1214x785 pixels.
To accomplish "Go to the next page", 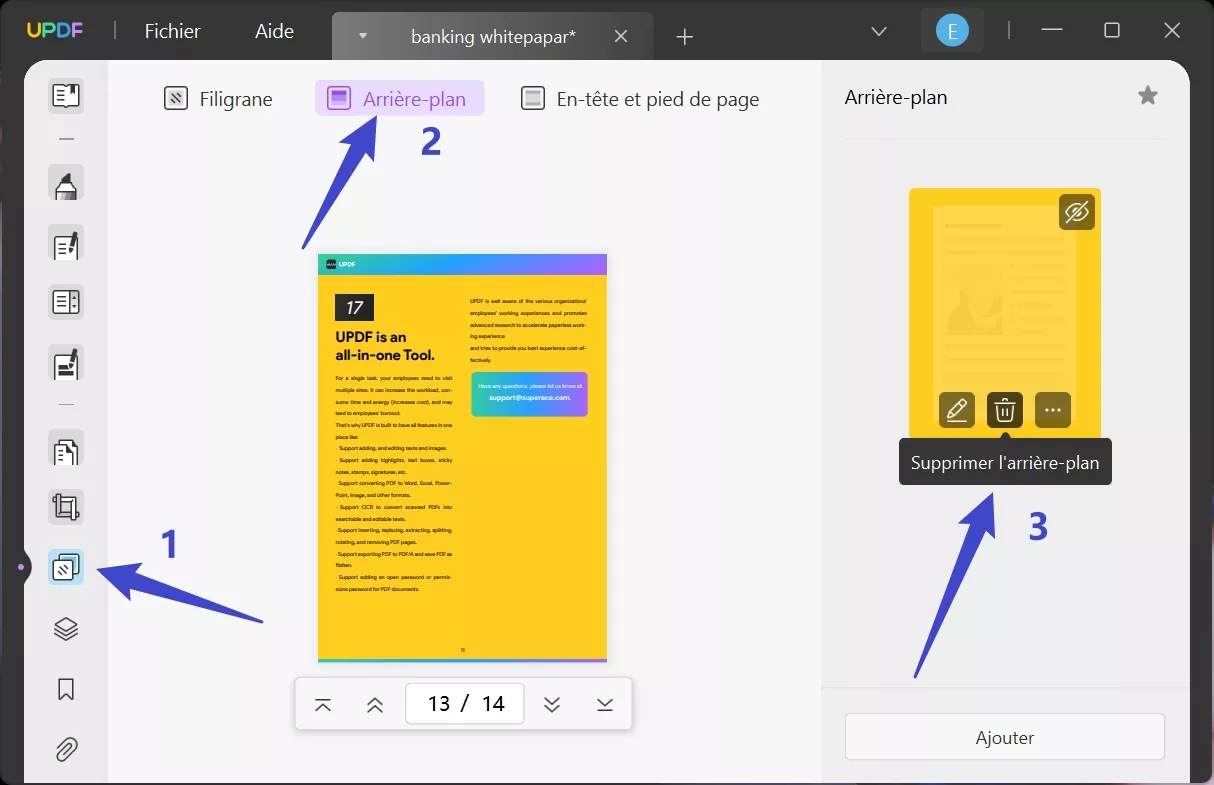I will [x=551, y=704].
